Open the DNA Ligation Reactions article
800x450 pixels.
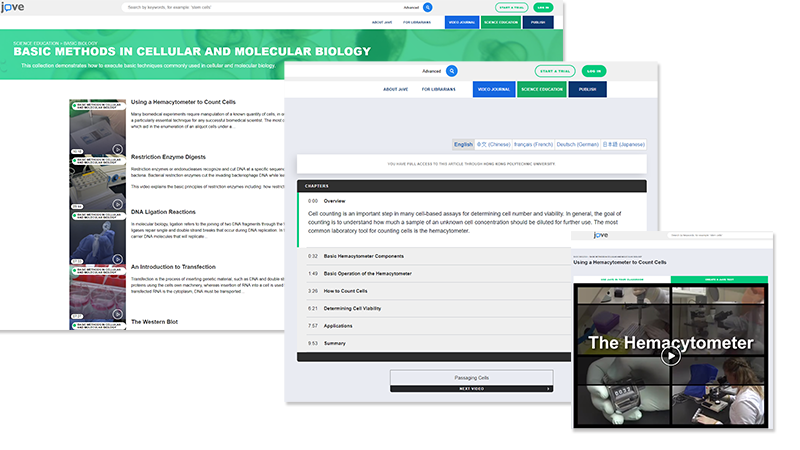tap(163, 212)
